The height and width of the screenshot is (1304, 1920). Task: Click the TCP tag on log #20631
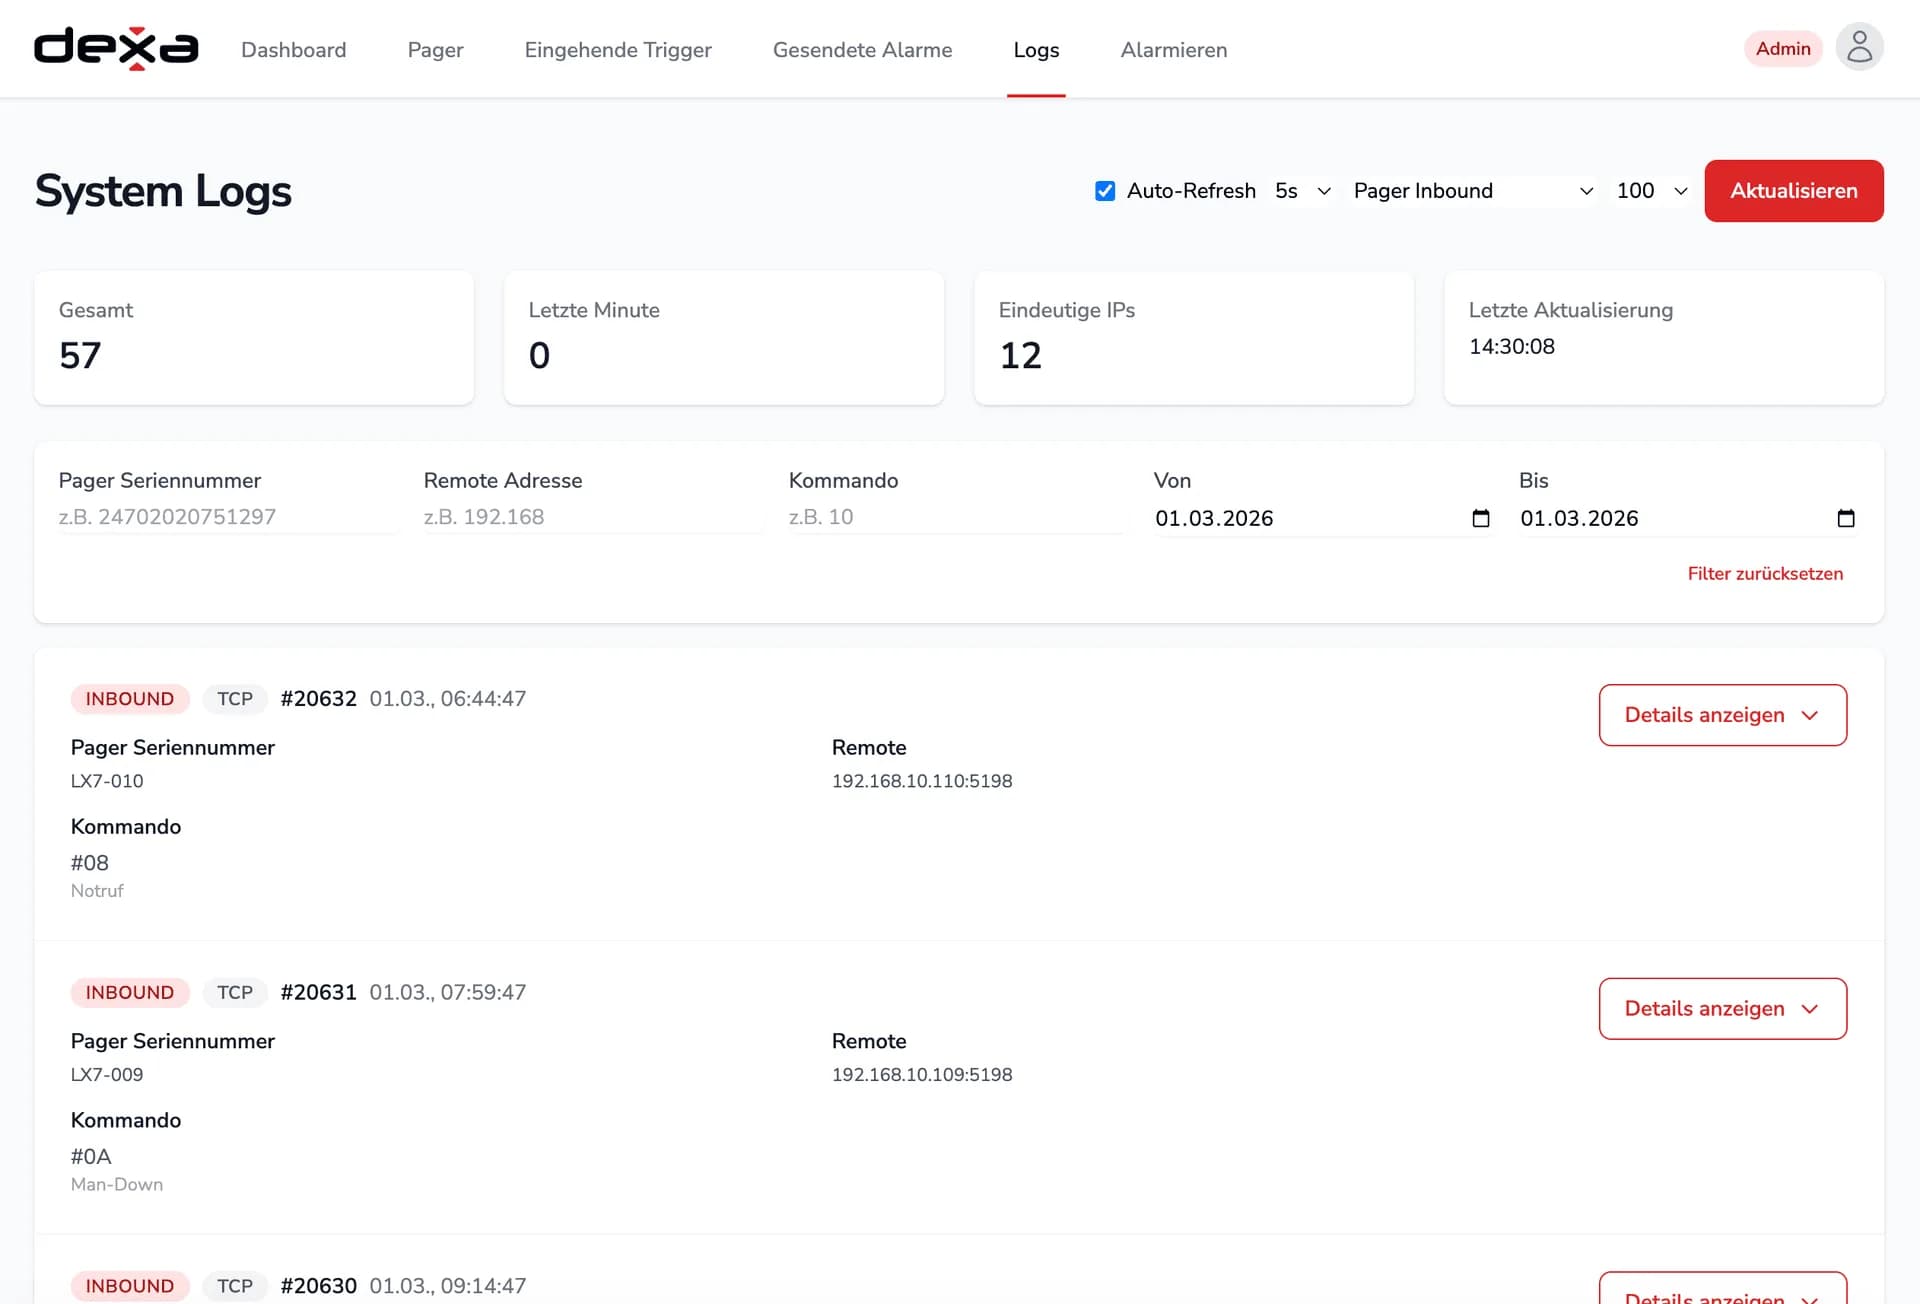[235, 992]
